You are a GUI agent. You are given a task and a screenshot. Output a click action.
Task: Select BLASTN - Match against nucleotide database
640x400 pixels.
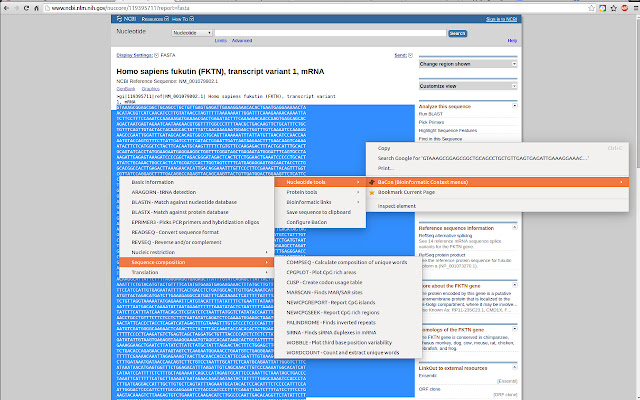[196, 202]
